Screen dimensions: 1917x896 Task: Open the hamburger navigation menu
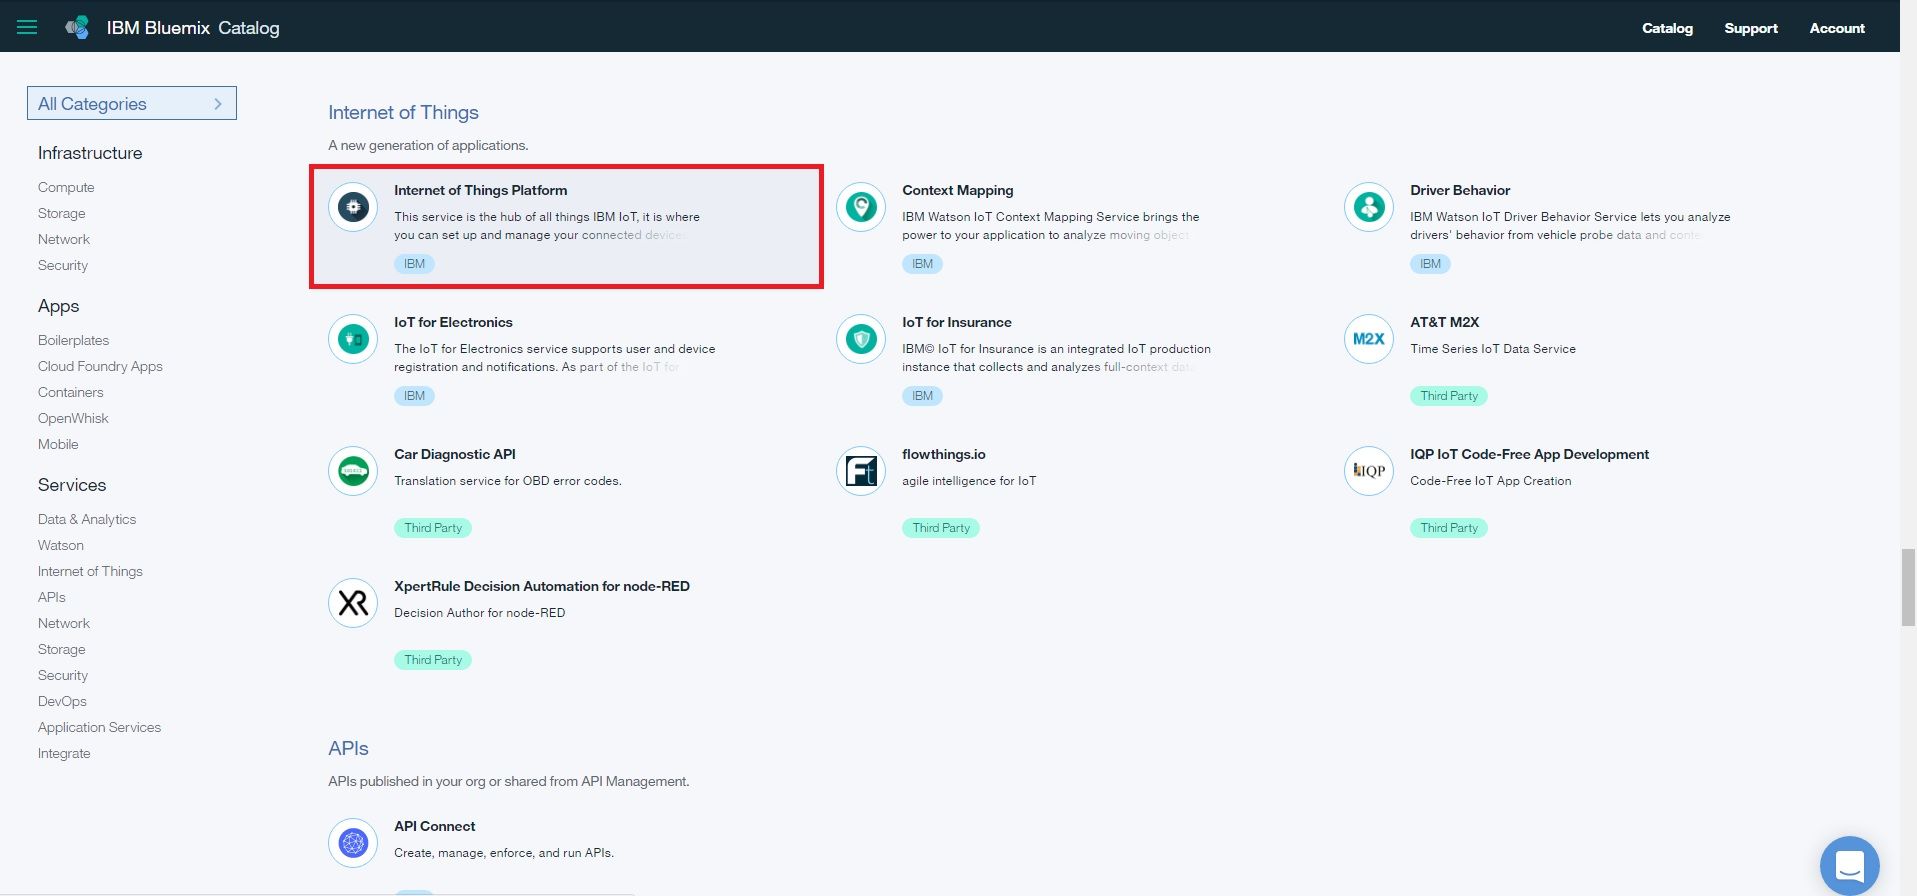pos(27,27)
